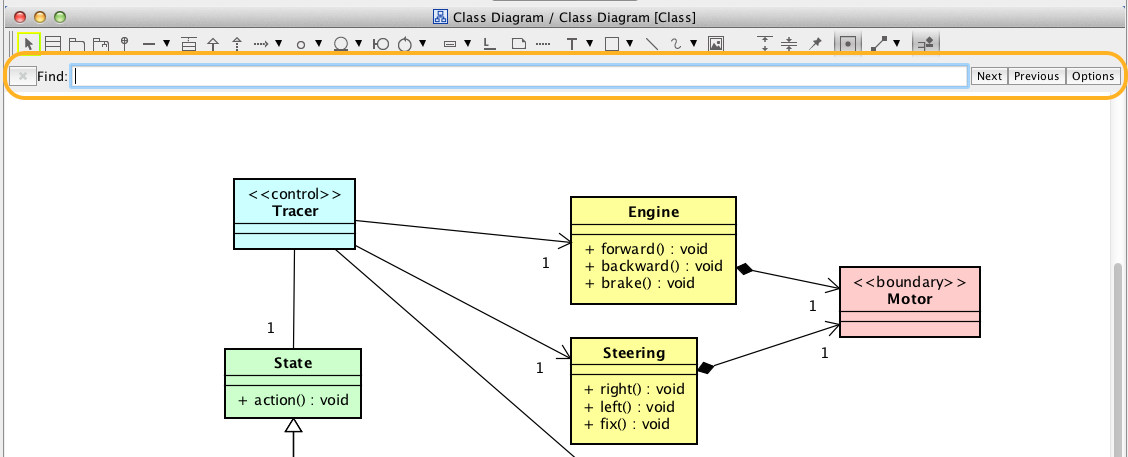The image size is (1128, 457).
Task: Choose the Class tool in toolbar
Action: (x=53, y=44)
